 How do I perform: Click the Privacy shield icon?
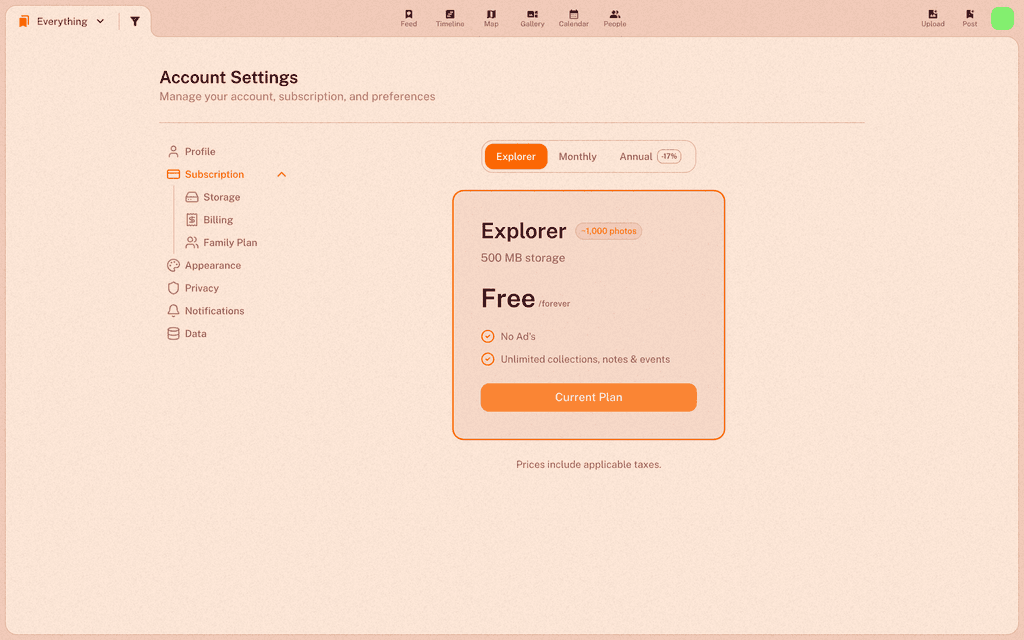click(173, 288)
